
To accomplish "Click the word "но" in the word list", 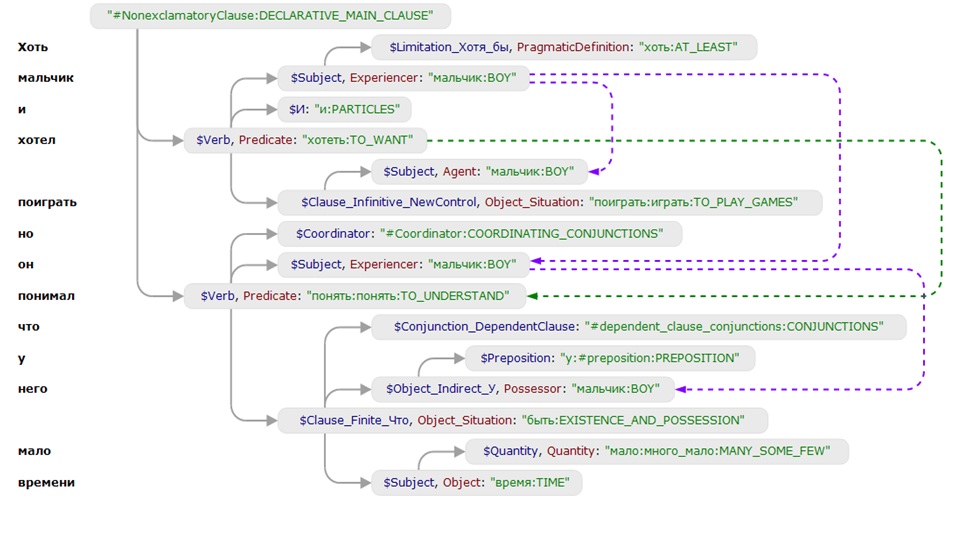I will [26, 234].
